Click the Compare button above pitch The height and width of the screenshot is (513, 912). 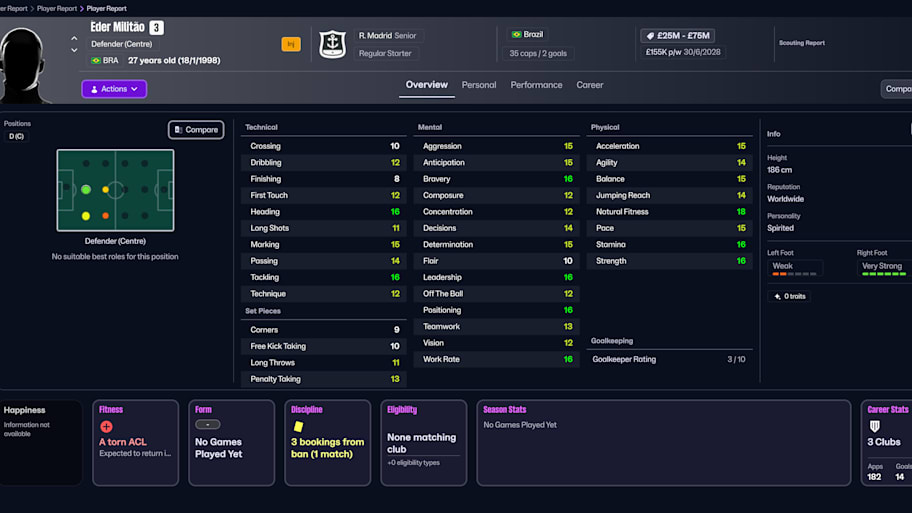pos(196,130)
